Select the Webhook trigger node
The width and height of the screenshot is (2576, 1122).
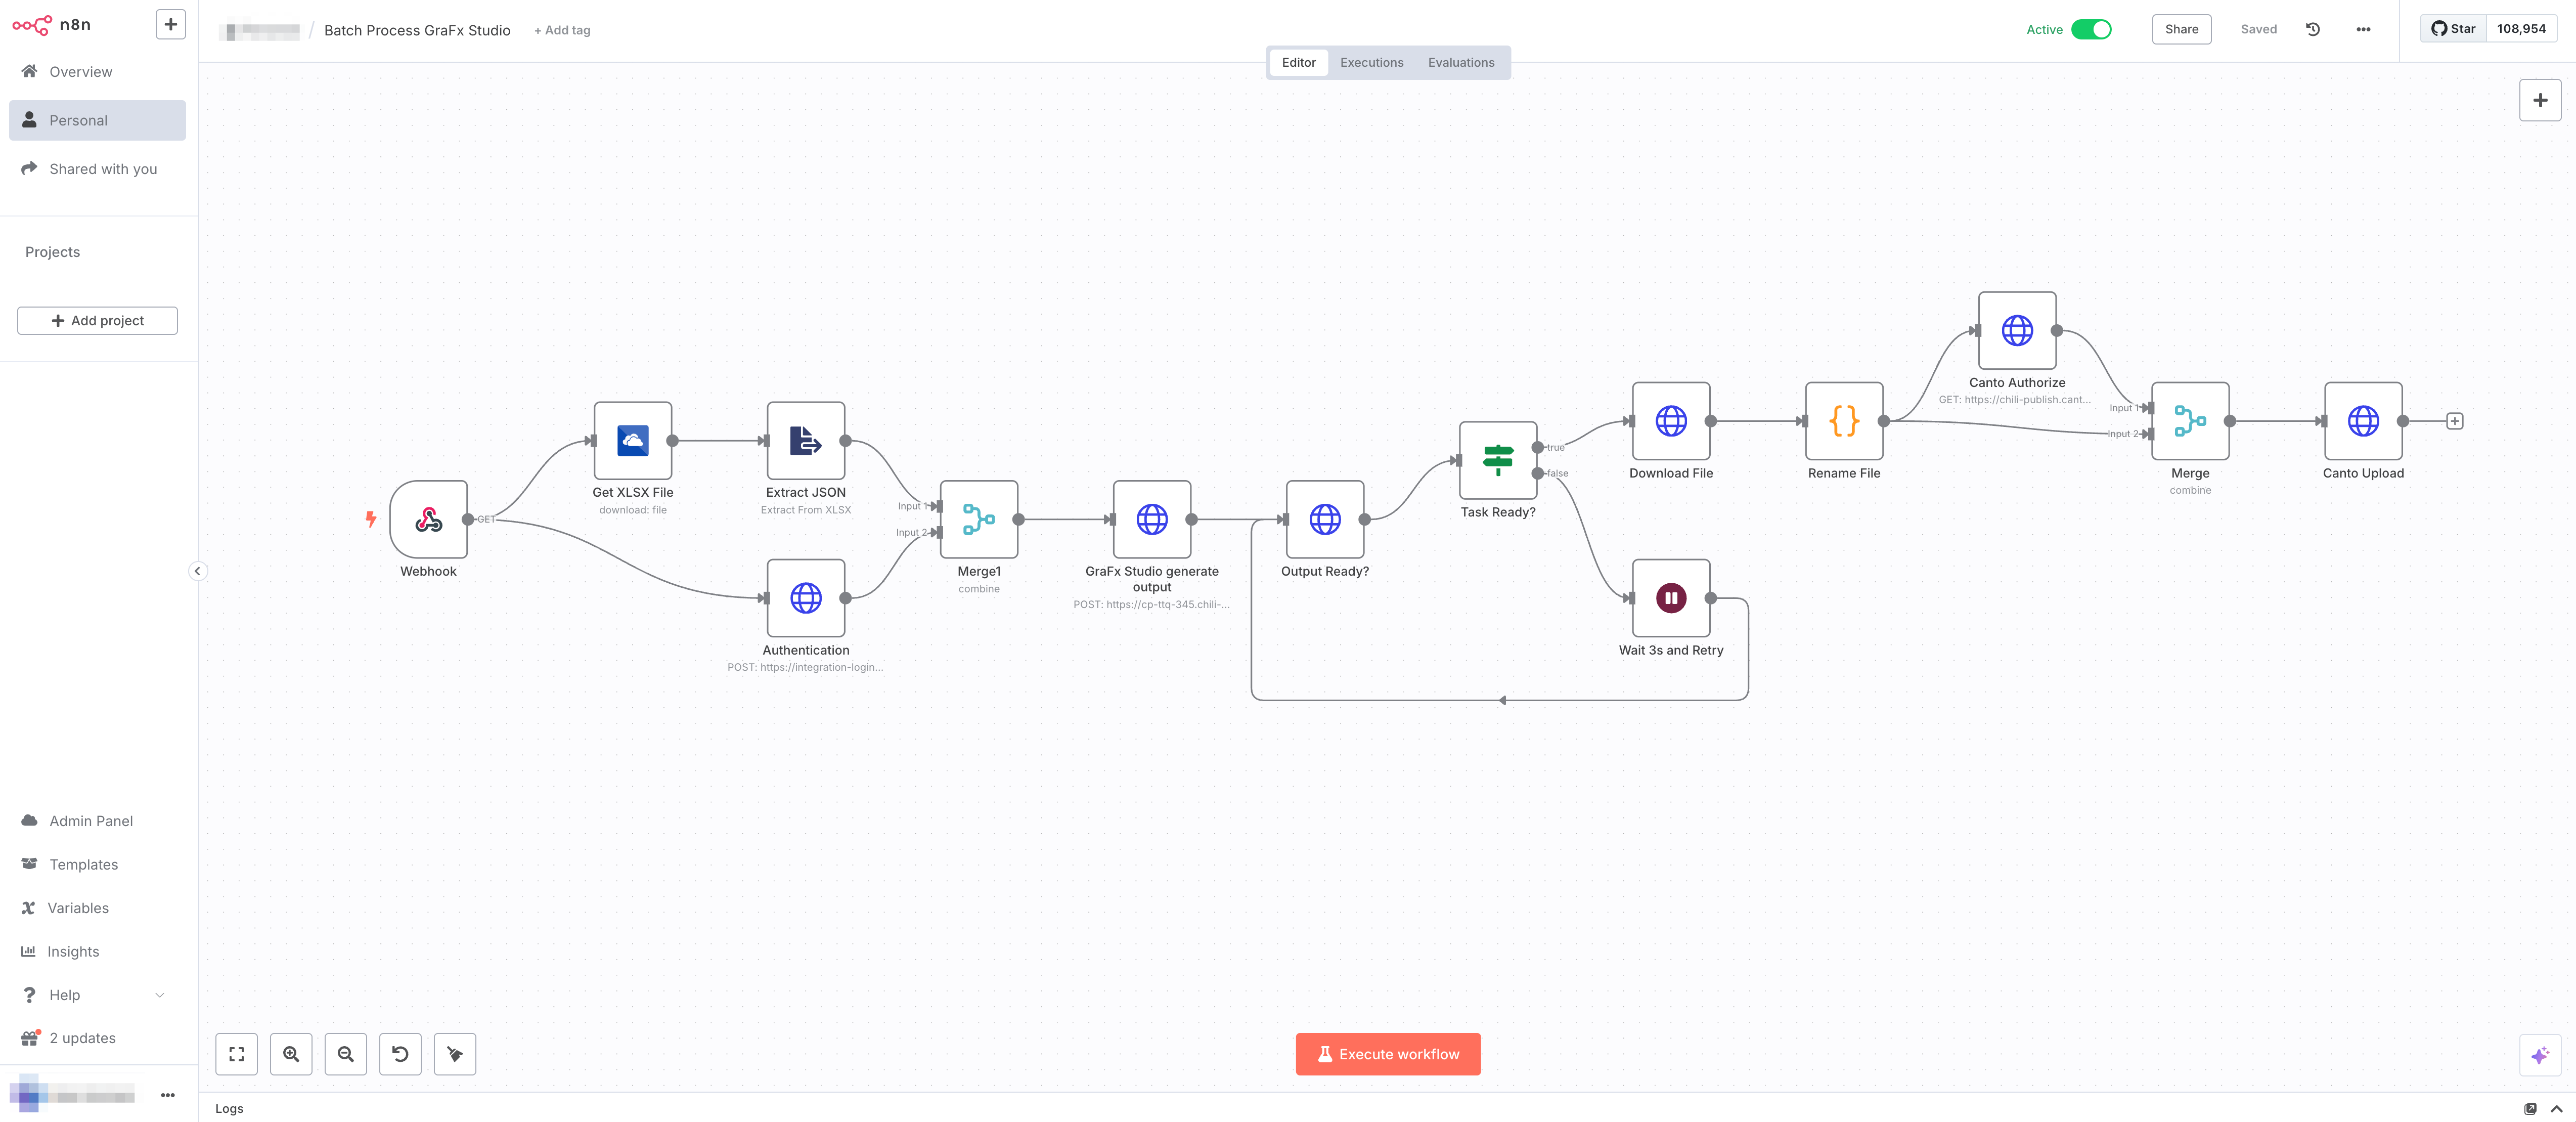point(428,519)
